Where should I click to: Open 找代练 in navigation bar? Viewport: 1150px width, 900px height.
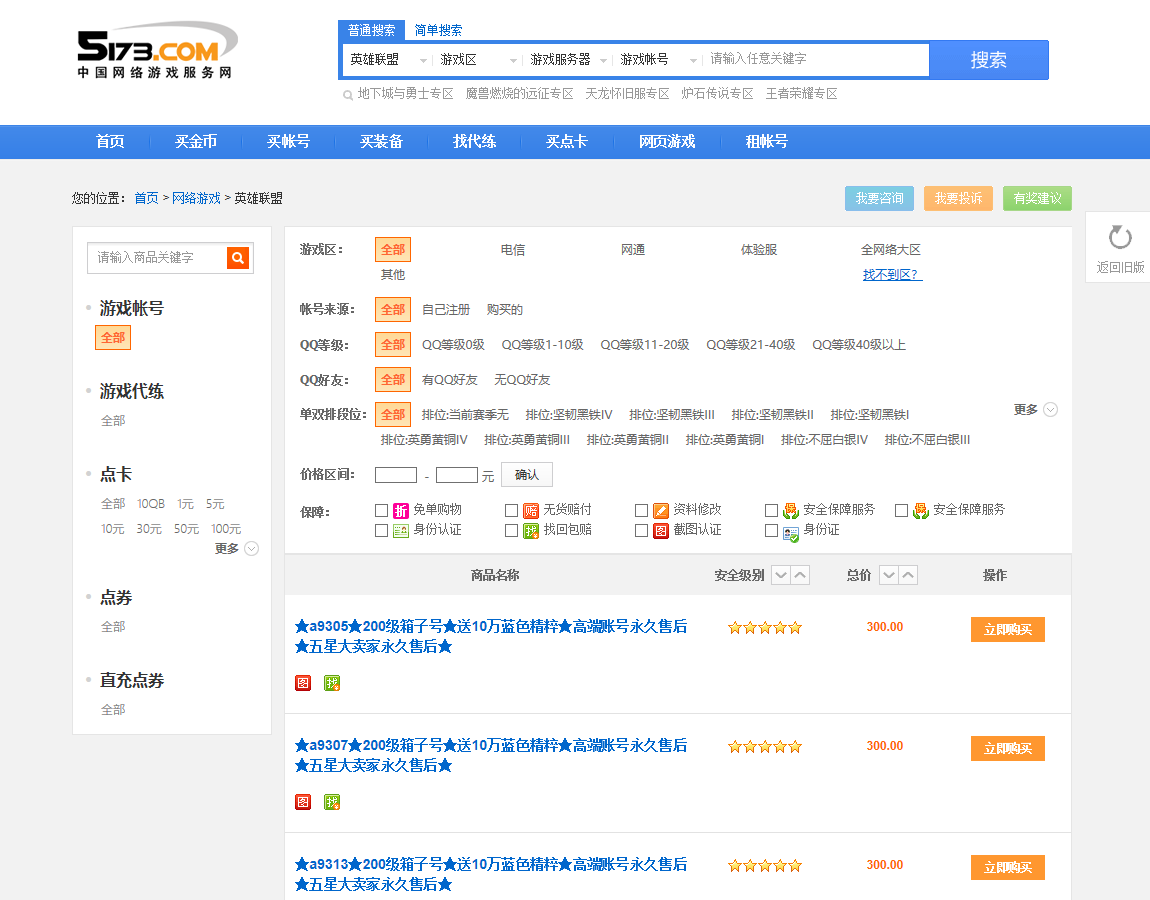coord(475,142)
